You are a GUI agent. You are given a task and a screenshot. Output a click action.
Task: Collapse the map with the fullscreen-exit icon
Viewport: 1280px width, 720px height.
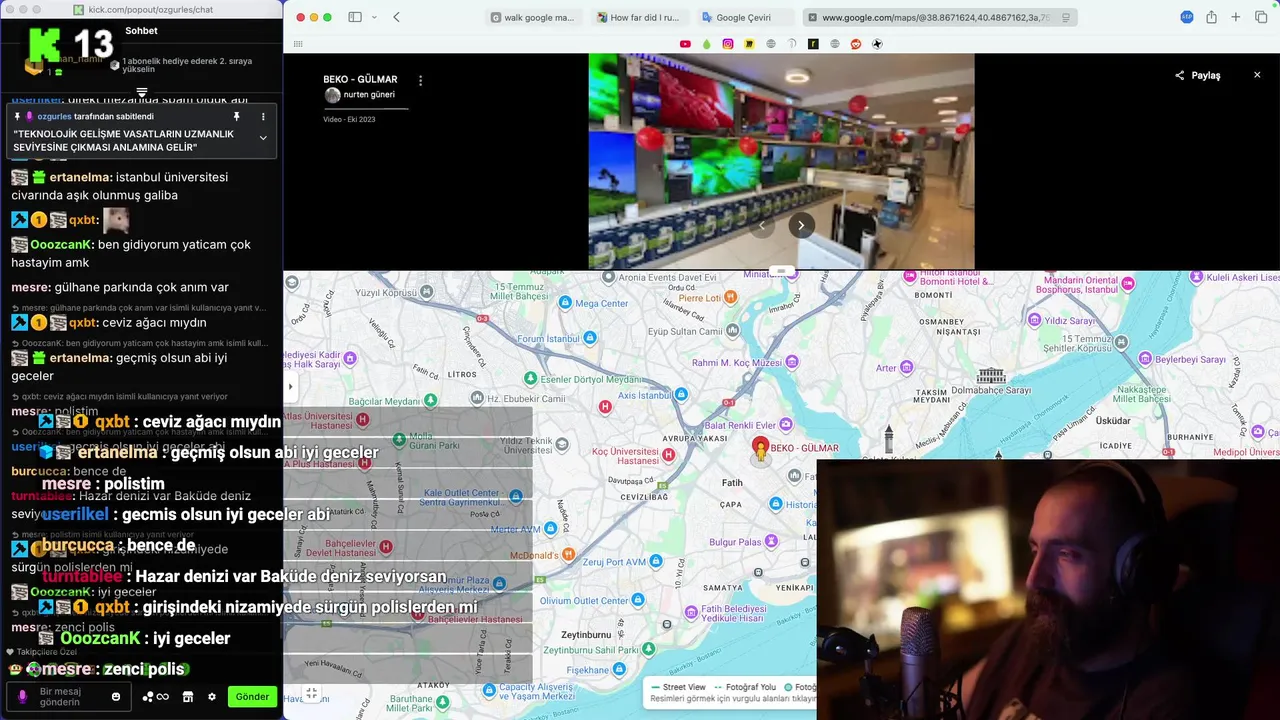click(311, 692)
